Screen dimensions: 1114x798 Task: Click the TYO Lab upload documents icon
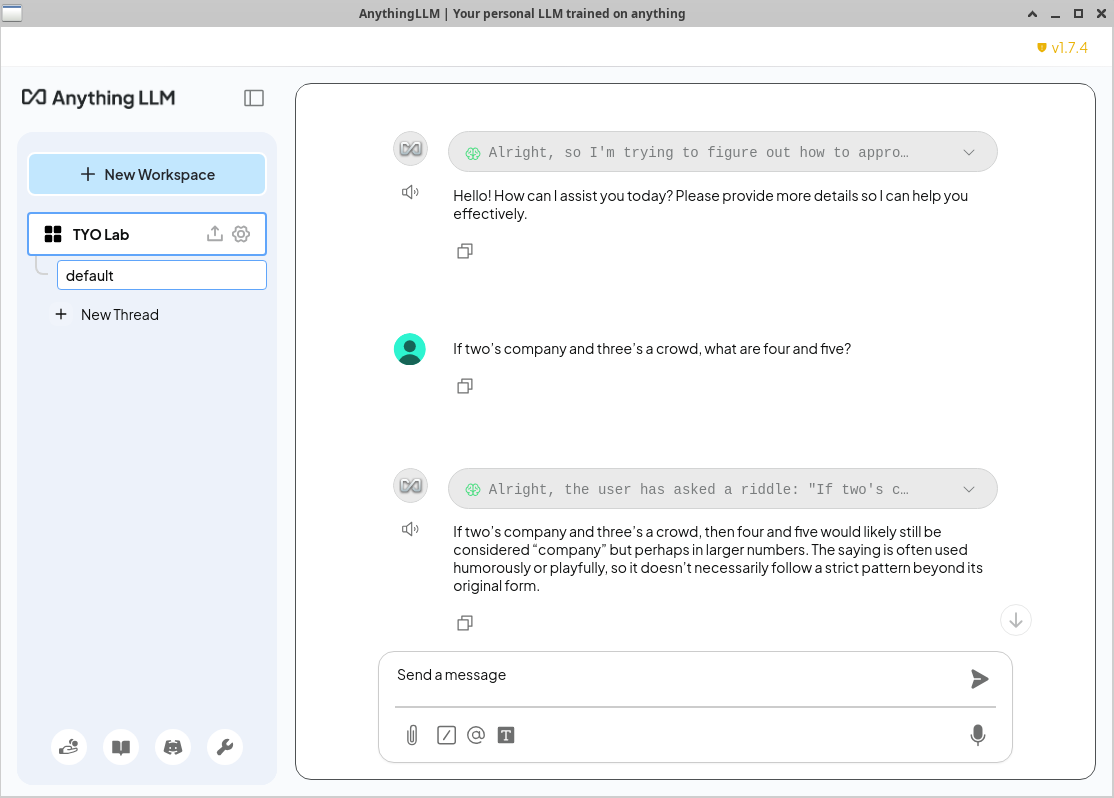[215, 234]
